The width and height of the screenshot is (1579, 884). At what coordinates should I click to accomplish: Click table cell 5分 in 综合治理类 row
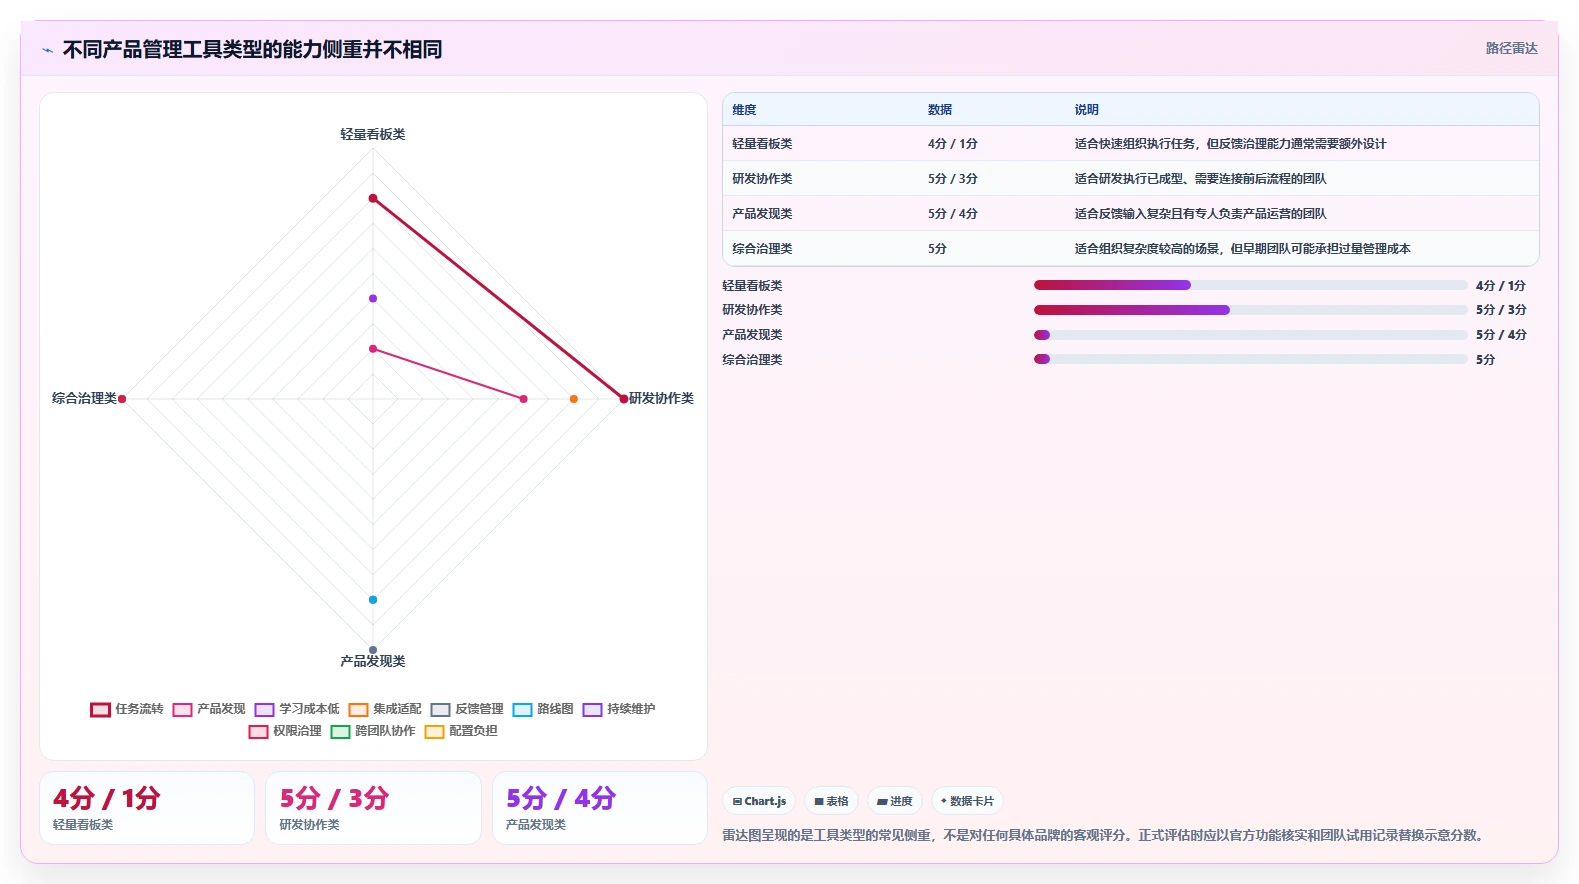[937, 249]
